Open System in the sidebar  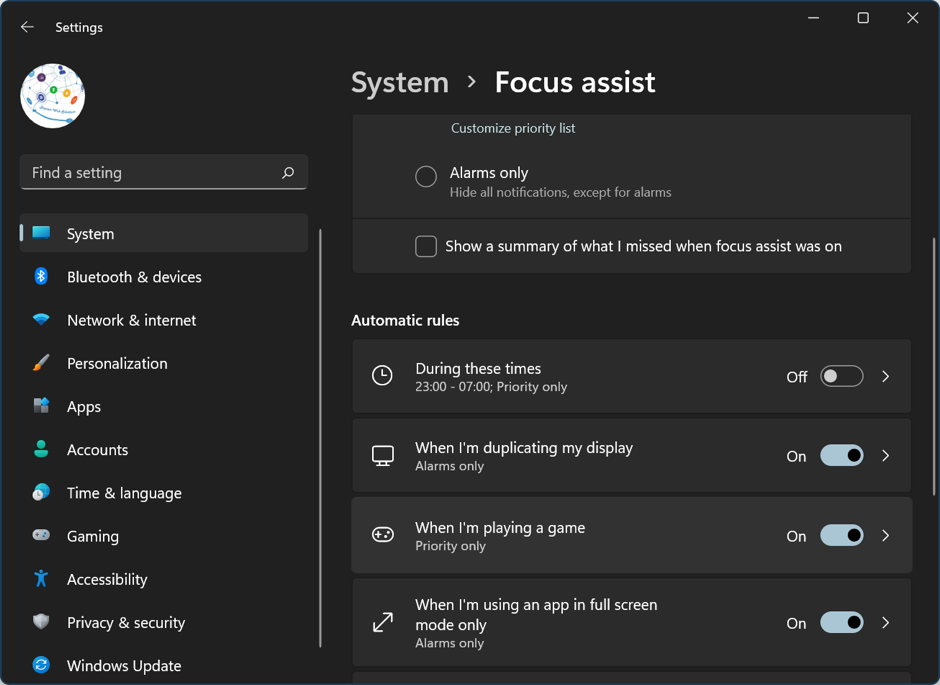[164, 233]
